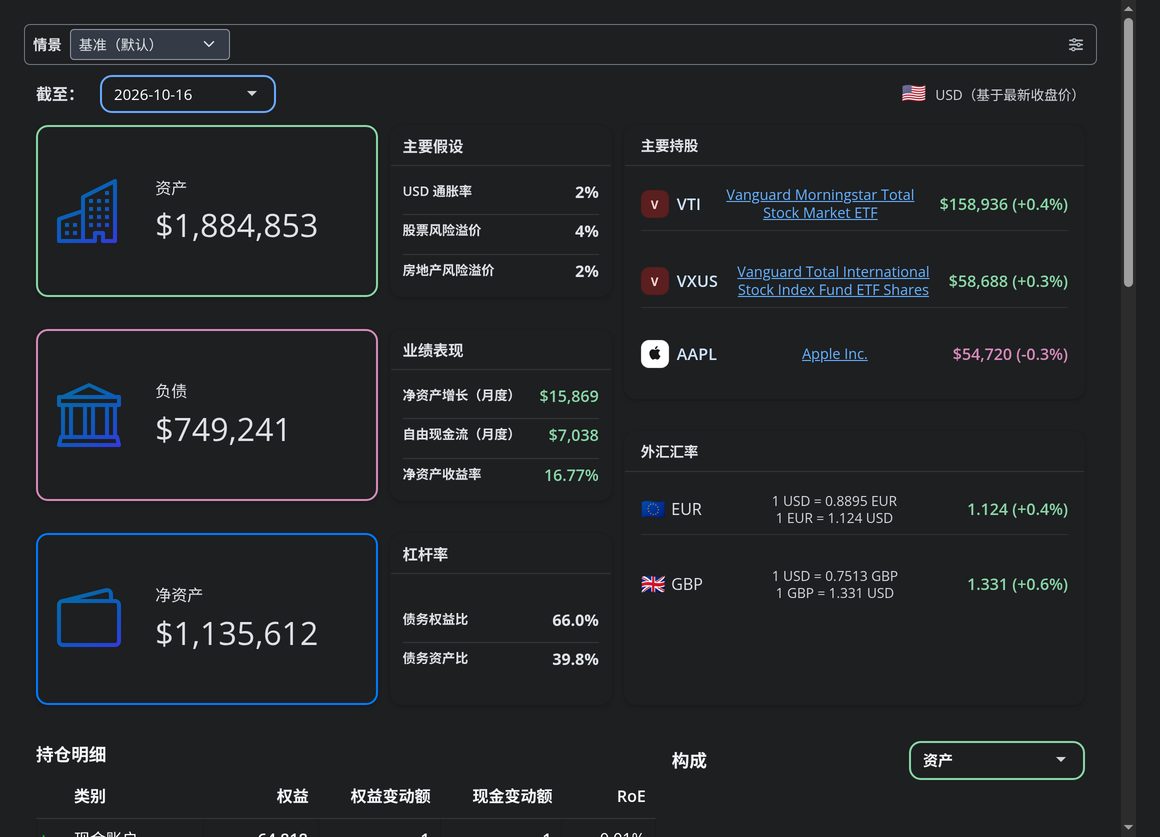Image resolution: width=1160 pixels, height=837 pixels.
Task: Click the VTI Vanguard logo icon
Action: coord(654,204)
